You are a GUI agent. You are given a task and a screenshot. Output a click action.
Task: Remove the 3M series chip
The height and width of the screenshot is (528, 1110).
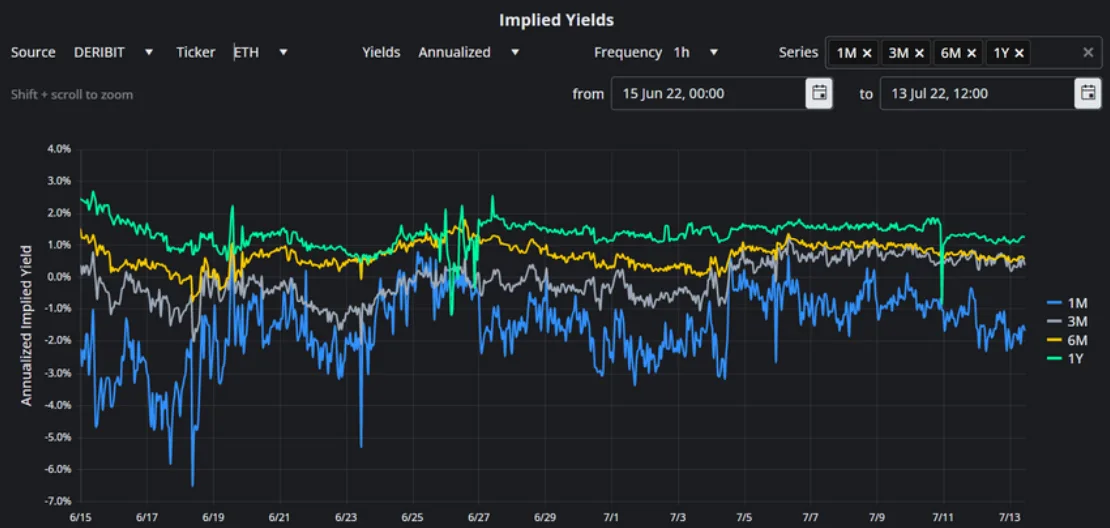coord(920,53)
